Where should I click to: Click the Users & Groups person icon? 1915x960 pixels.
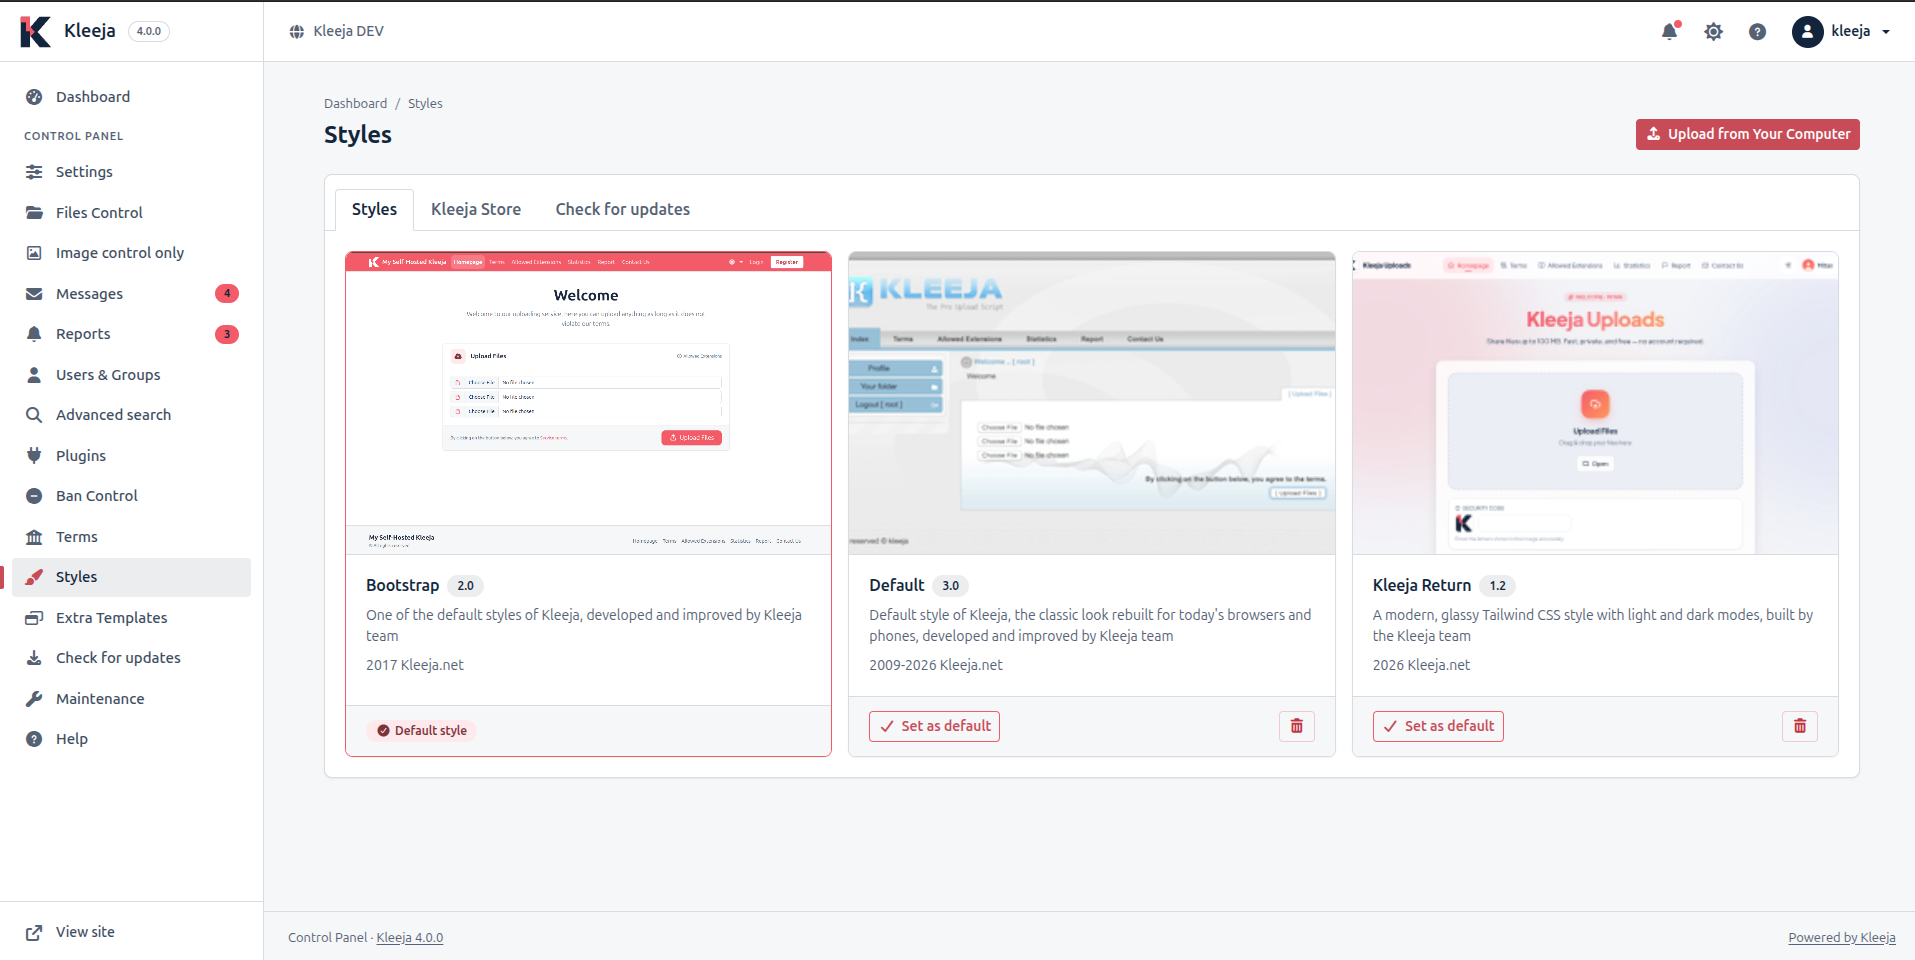(x=34, y=375)
